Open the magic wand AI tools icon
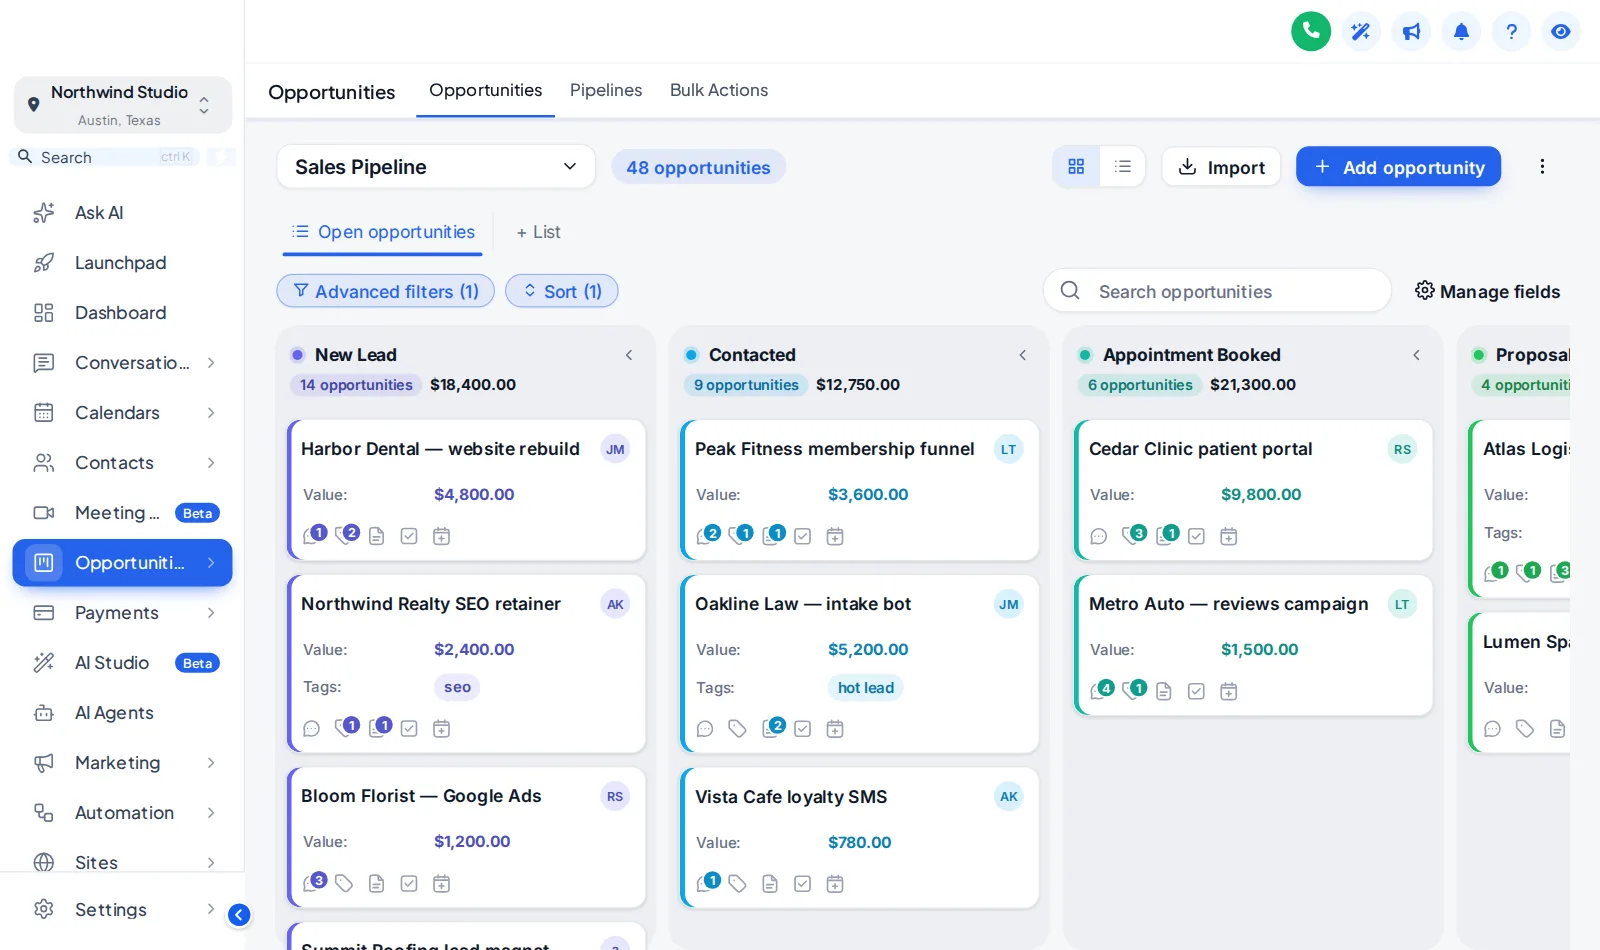Viewport: 1600px width, 950px height. [x=1361, y=31]
